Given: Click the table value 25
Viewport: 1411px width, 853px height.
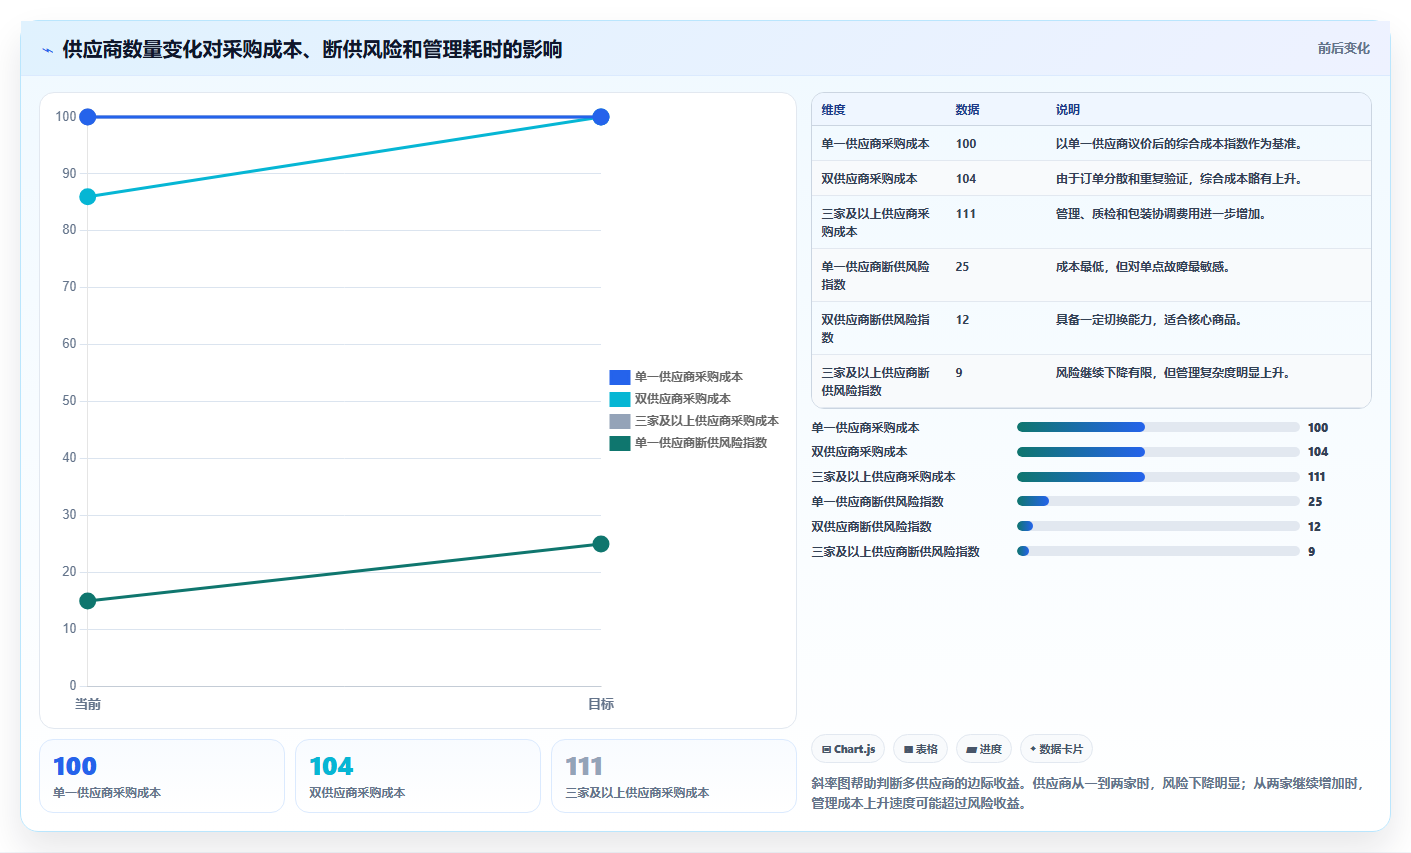Looking at the screenshot, I should [x=962, y=267].
